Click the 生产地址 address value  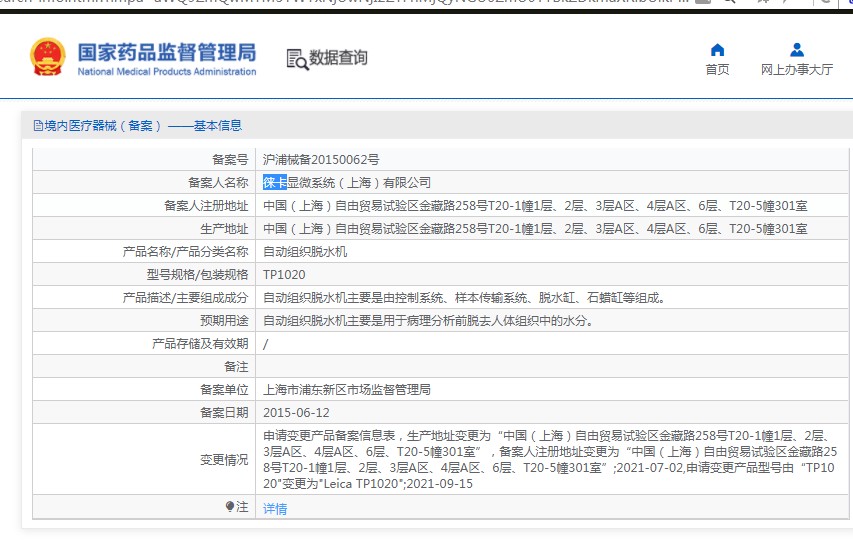click(535, 229)
